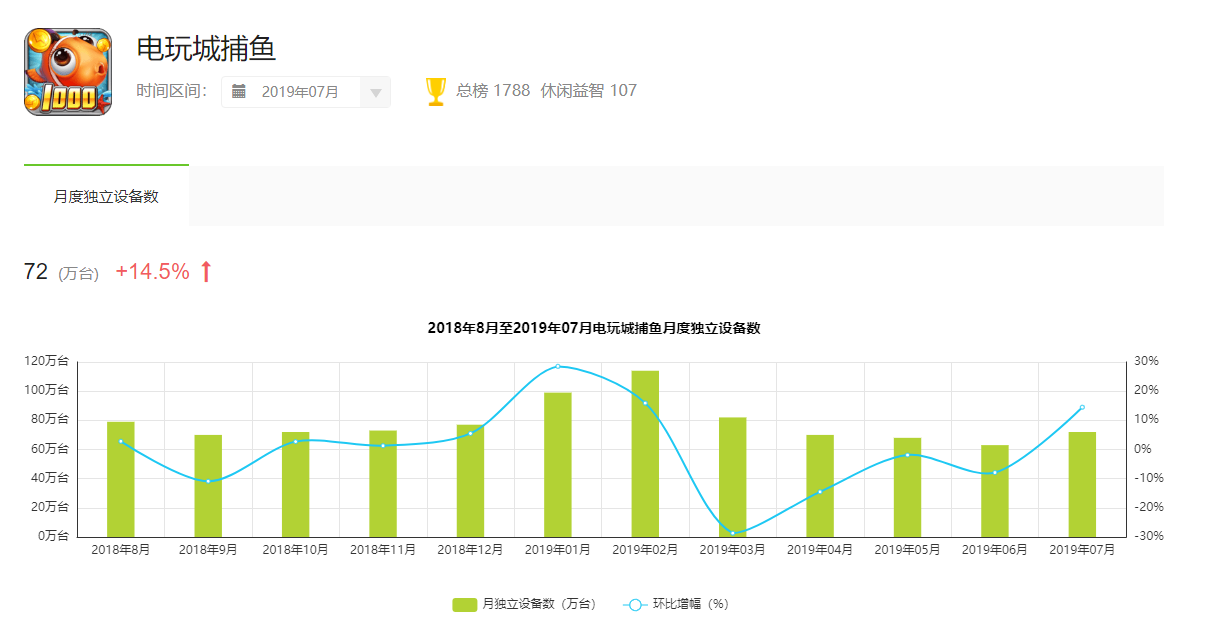Click the 电玩城捕鱼 game app icon
Screen dimensions: 1207x641
68,72
